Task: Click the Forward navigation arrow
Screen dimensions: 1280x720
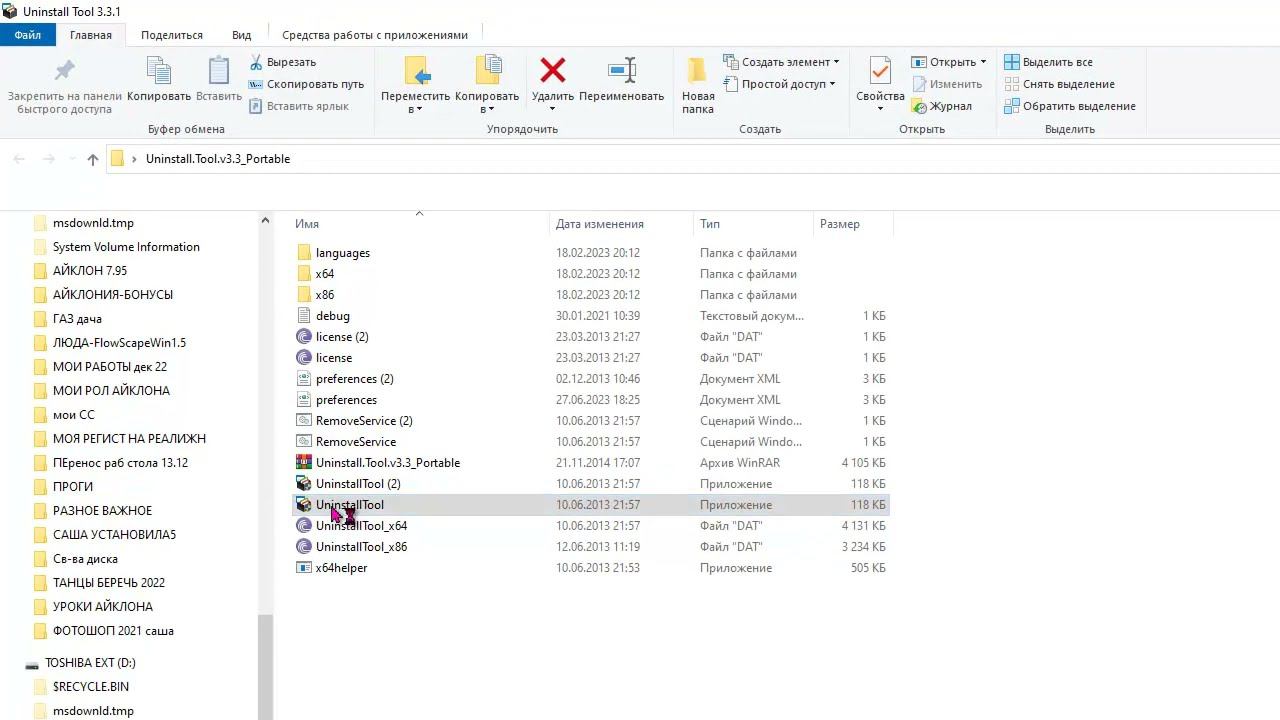Action: point(48,159)
